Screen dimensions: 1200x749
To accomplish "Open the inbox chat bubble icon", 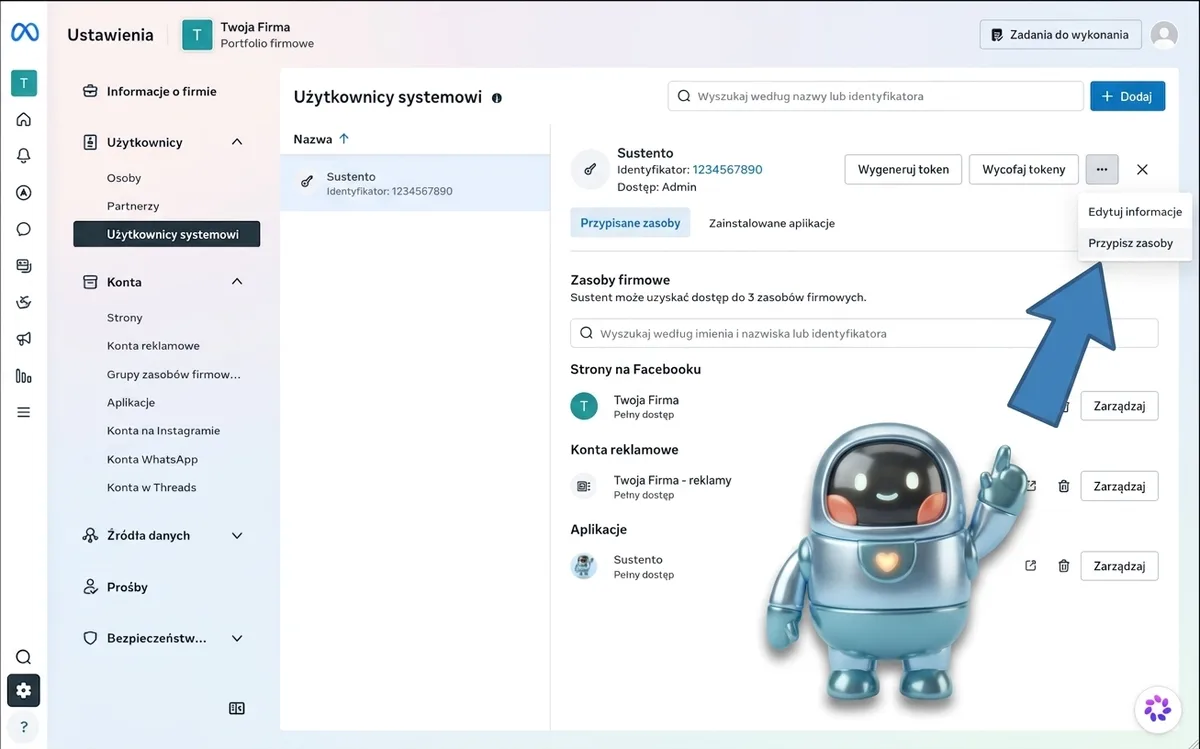I will point(24,229).
